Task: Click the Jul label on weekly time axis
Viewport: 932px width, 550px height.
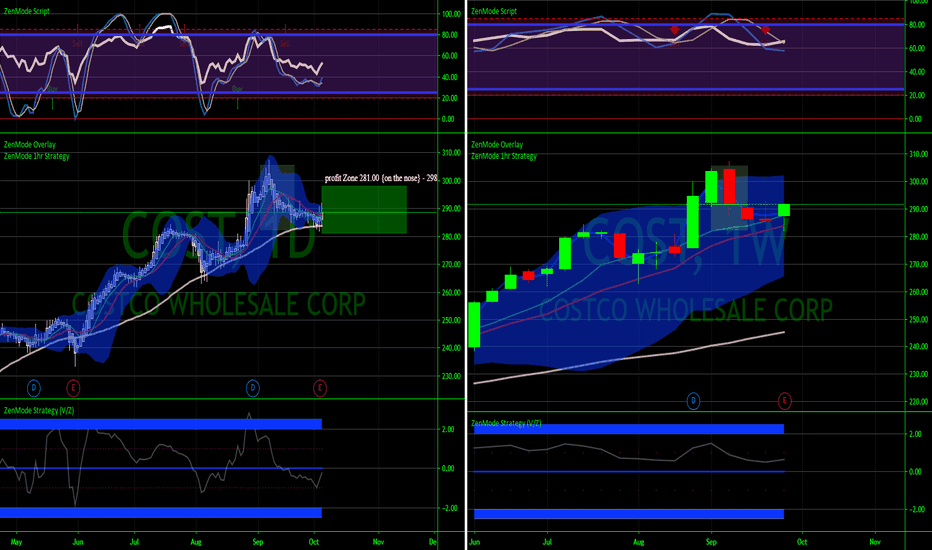Action: pos(547,542)
